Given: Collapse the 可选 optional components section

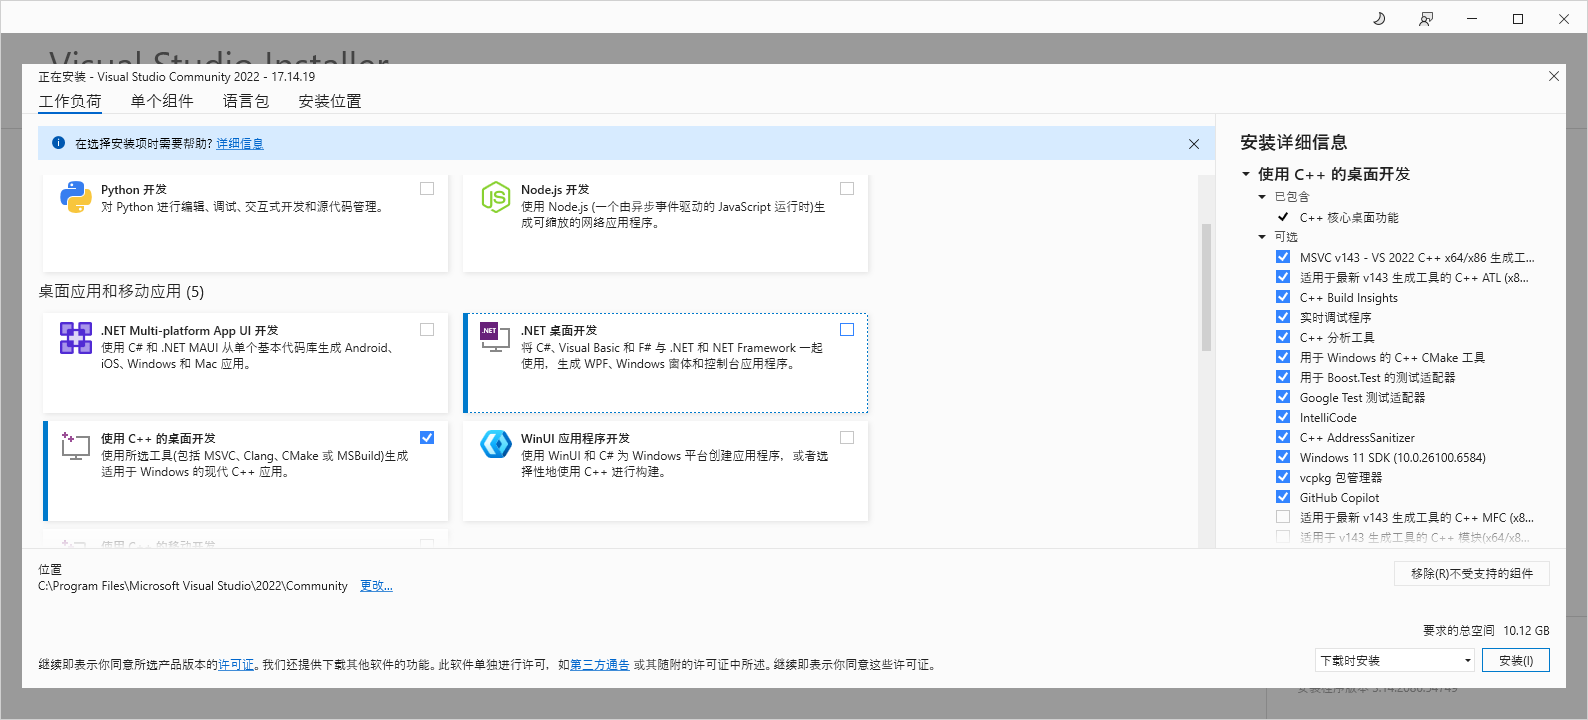Looking at the screenshot, I should pos(1262,237).
